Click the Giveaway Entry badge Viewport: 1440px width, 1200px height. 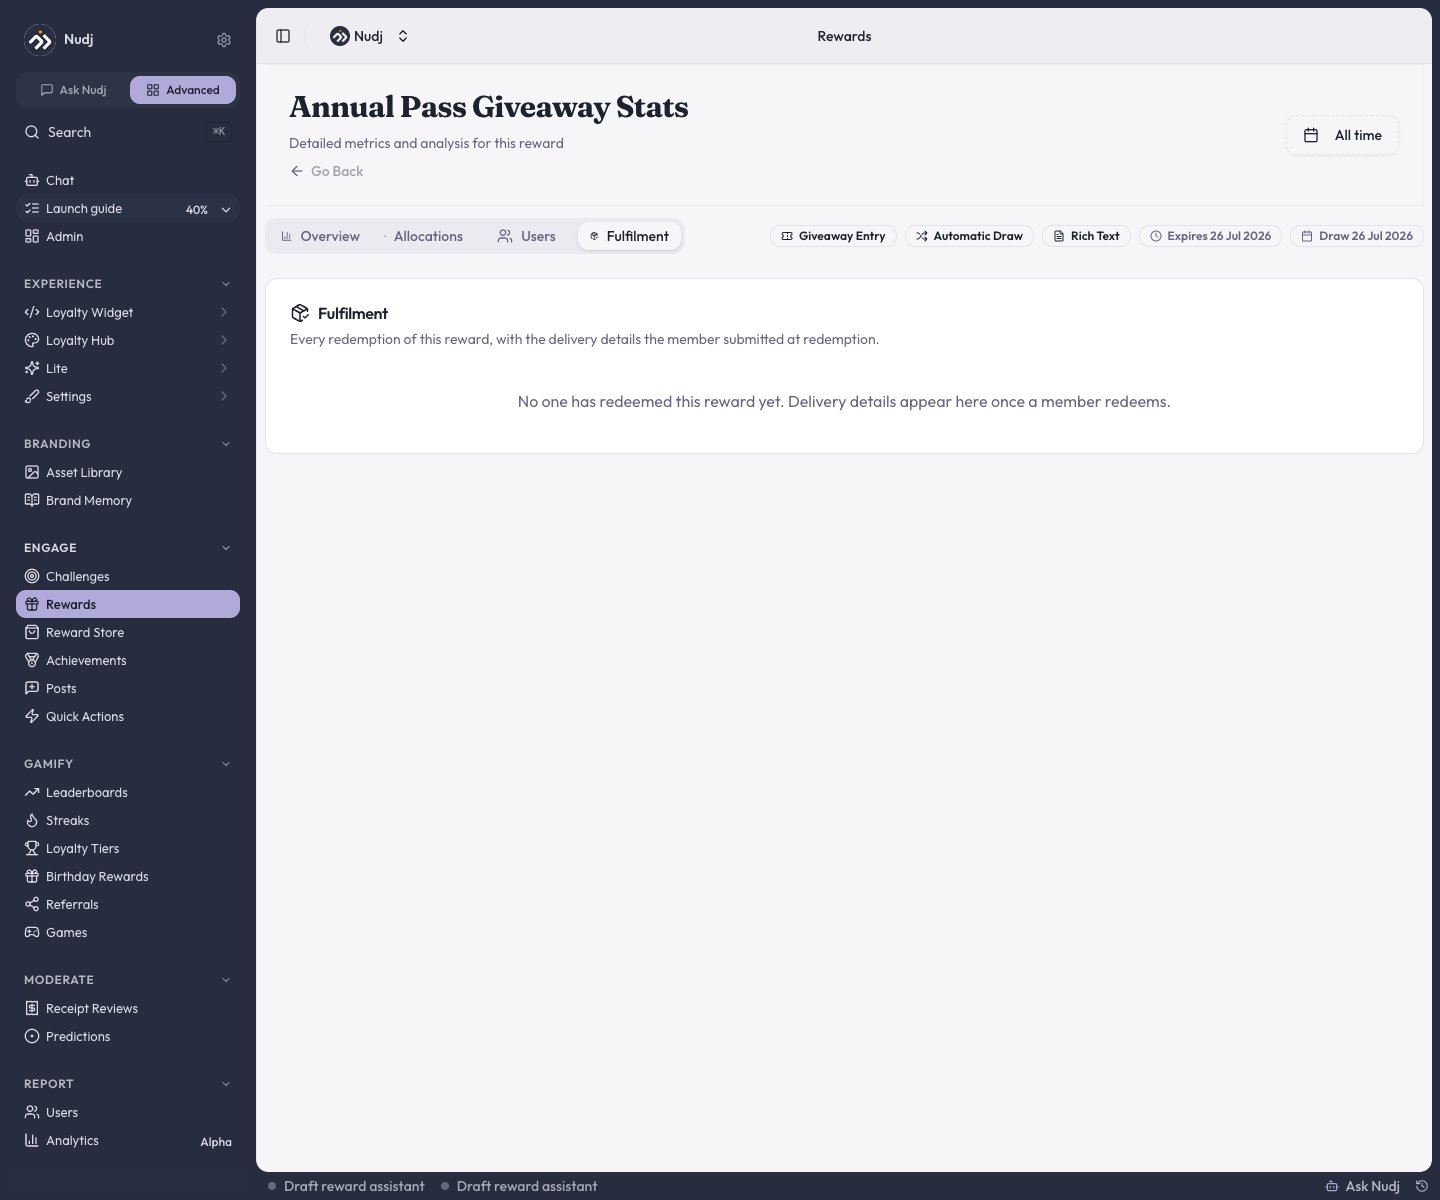click(x=833, y=236)
